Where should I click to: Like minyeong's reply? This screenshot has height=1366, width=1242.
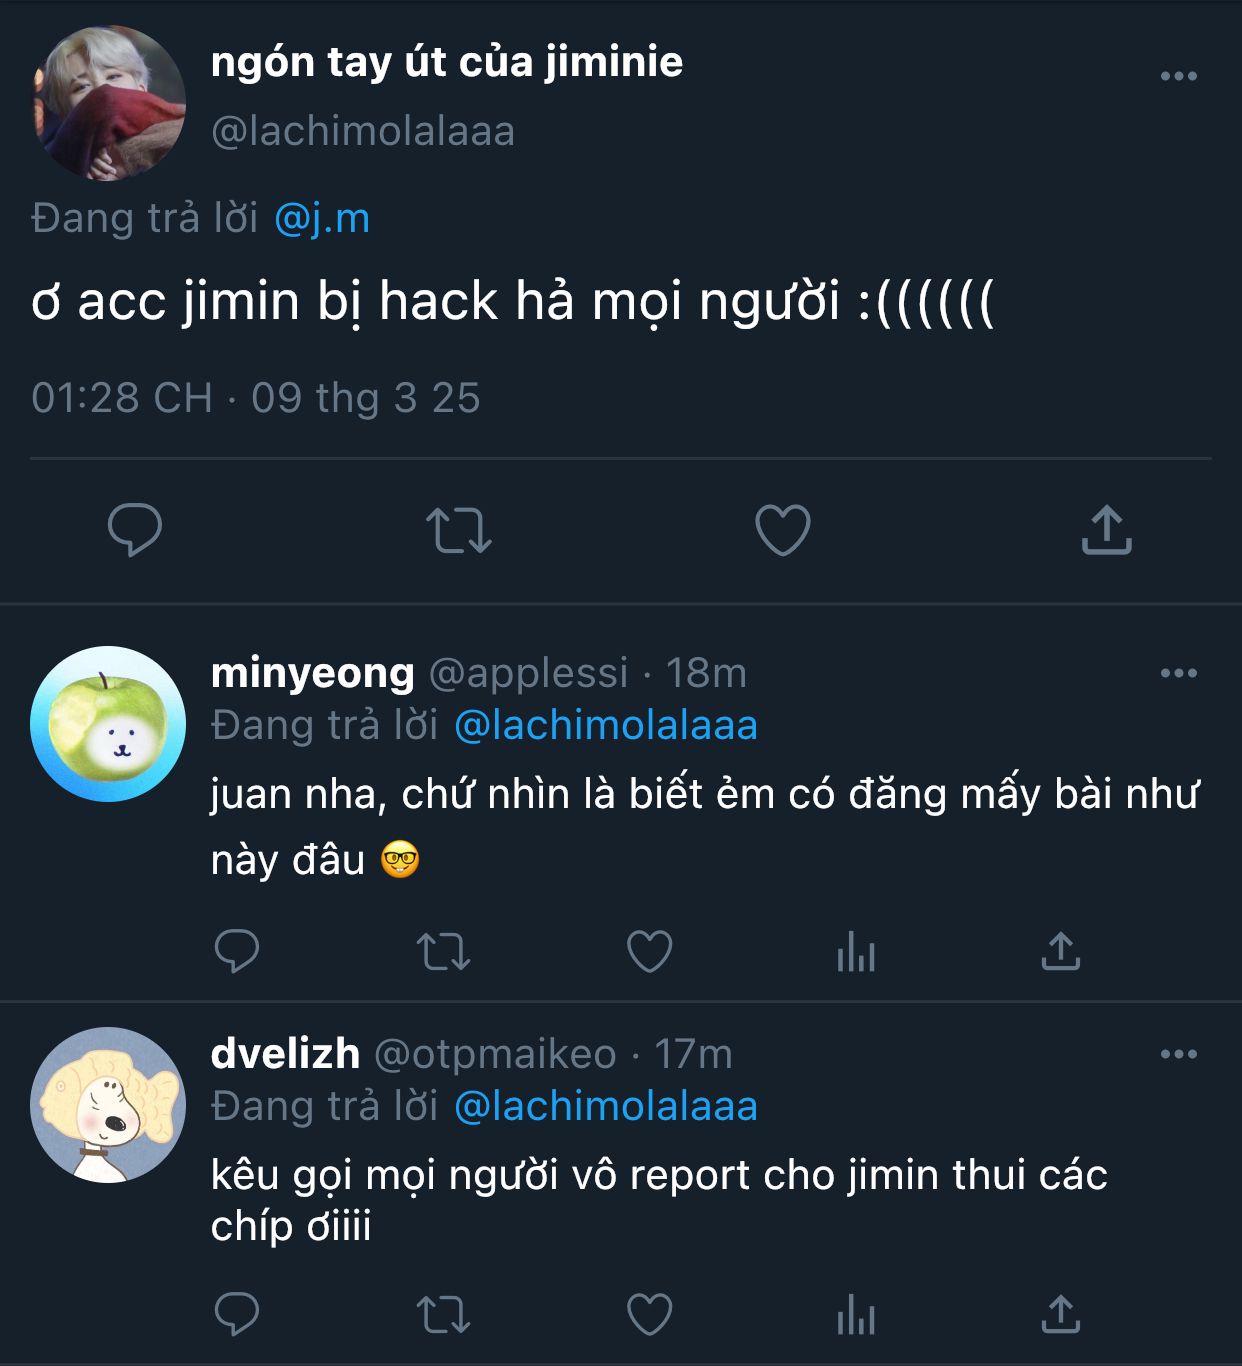click(649, 951)
